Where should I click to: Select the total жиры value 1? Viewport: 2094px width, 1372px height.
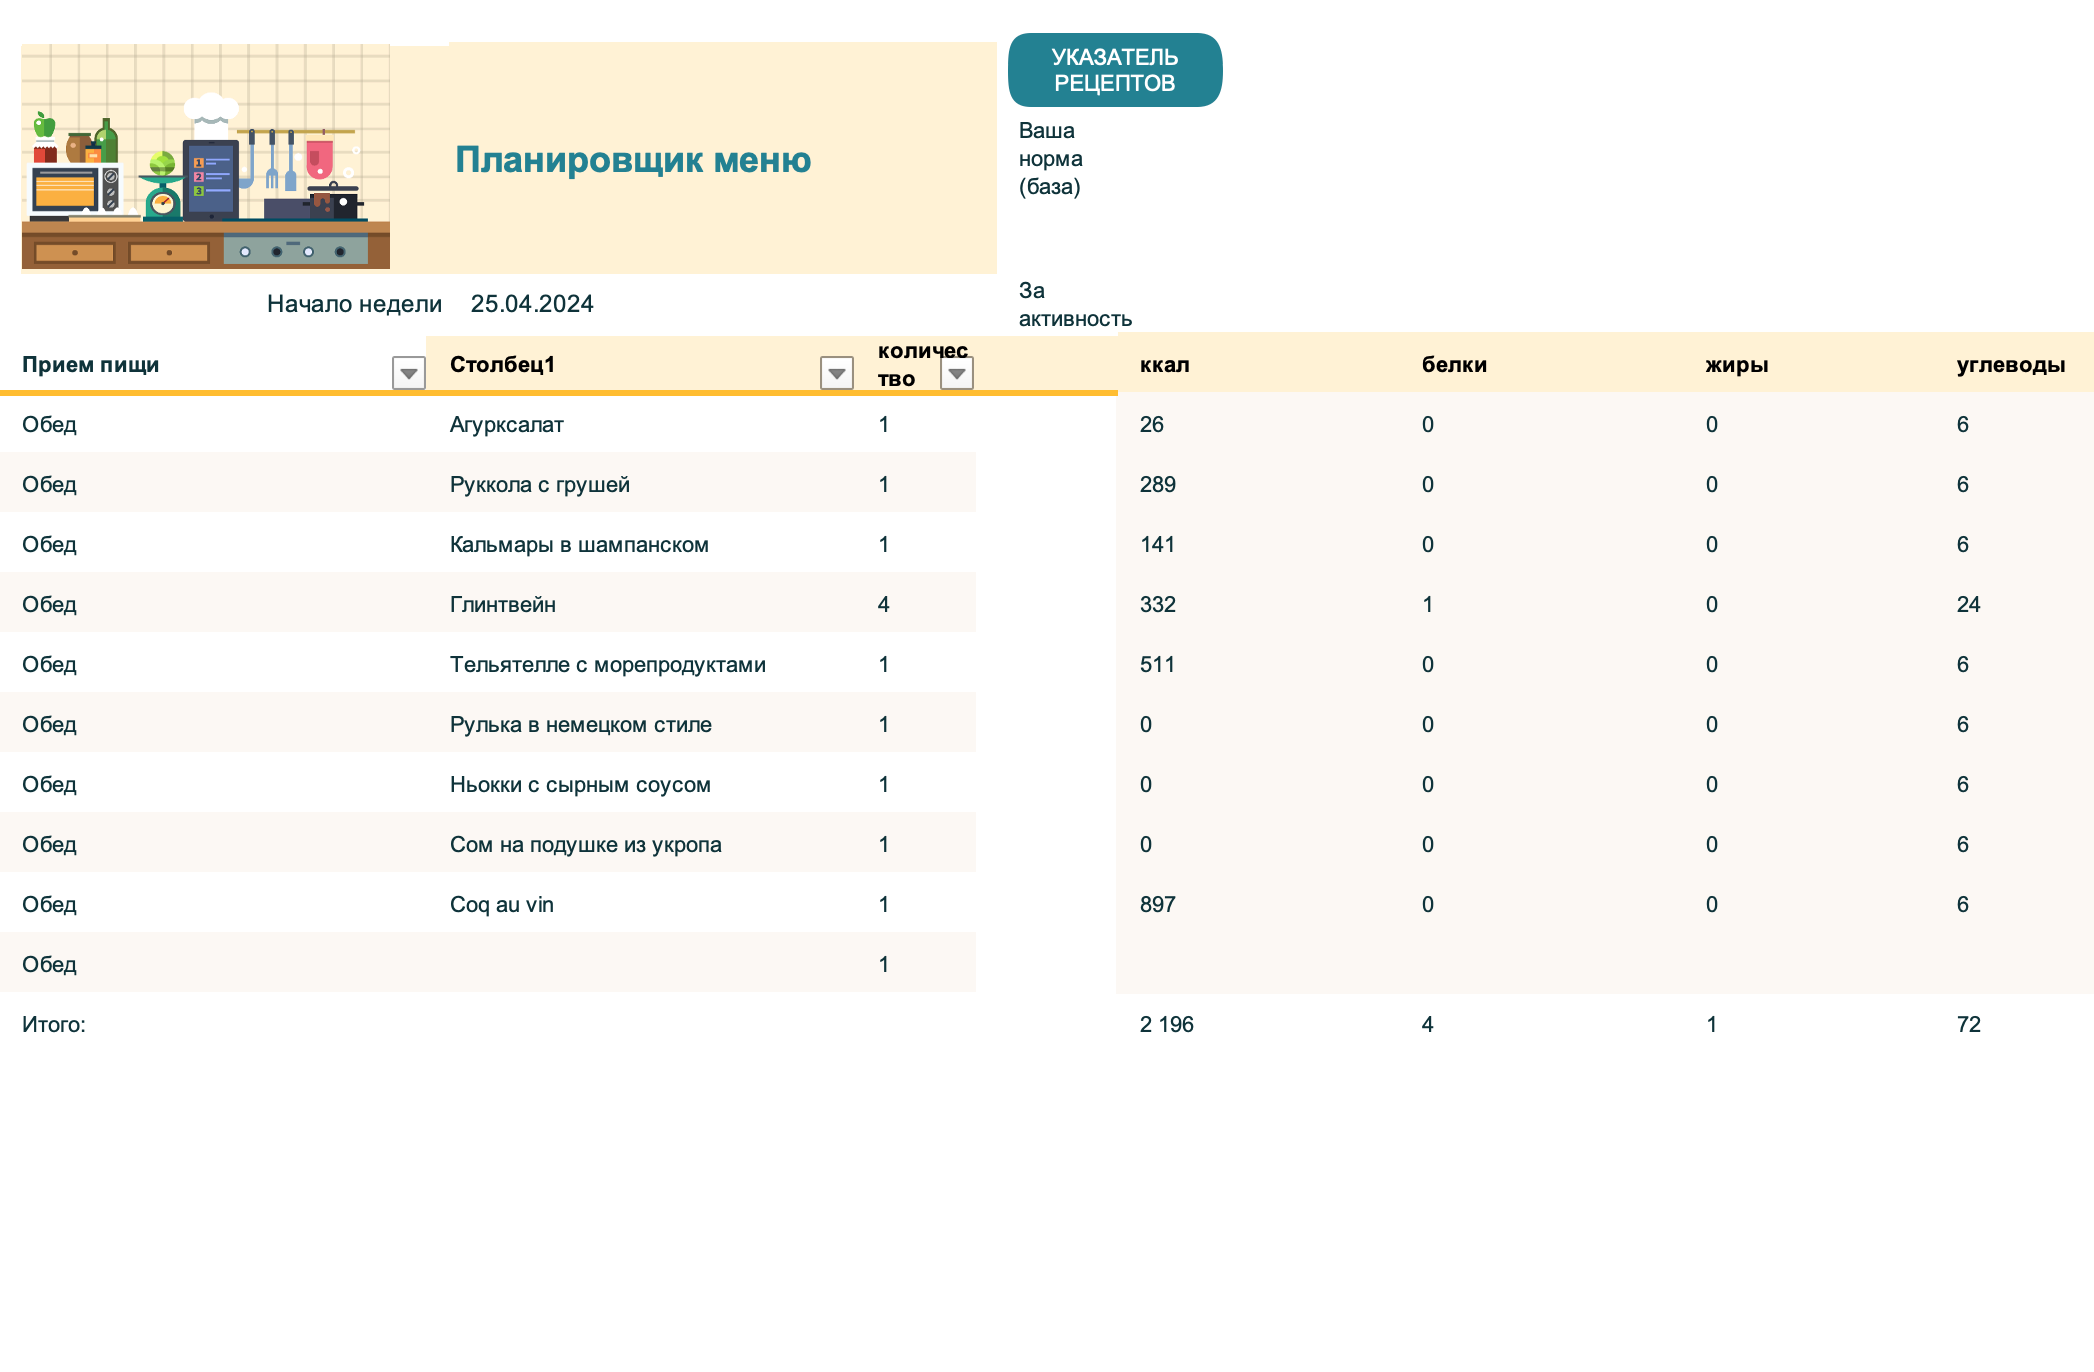1712,1024
